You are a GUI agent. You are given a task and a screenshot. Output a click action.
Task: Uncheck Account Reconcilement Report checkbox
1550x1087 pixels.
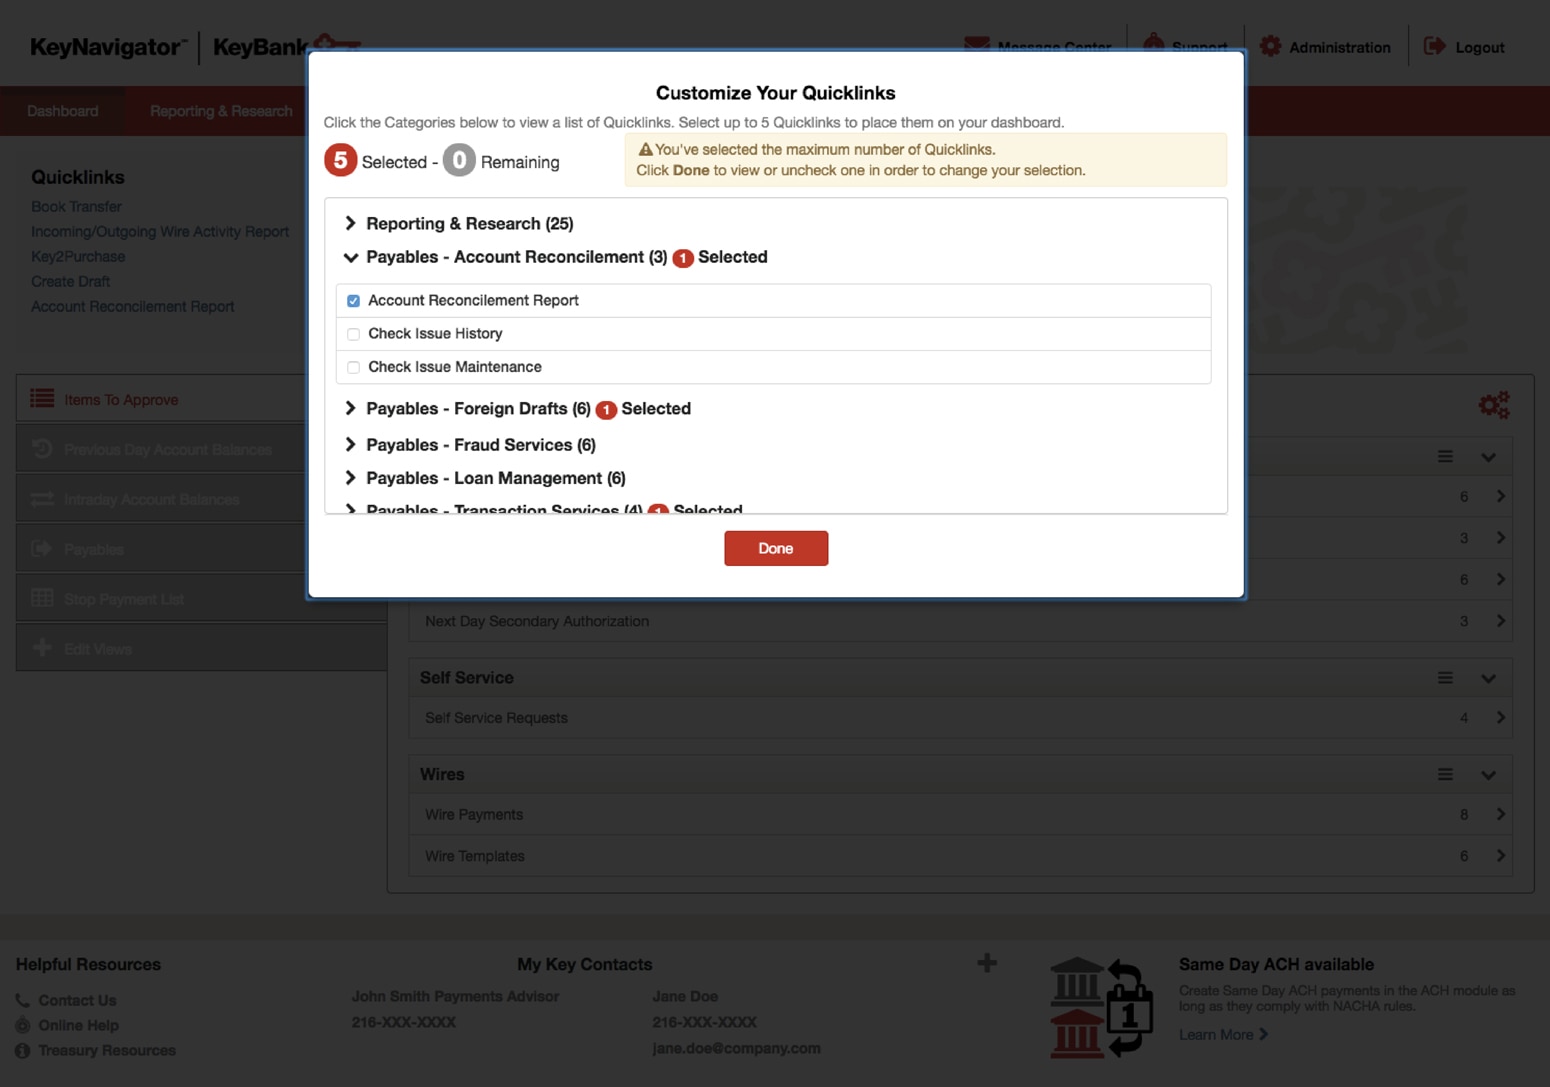coord(353,301)
